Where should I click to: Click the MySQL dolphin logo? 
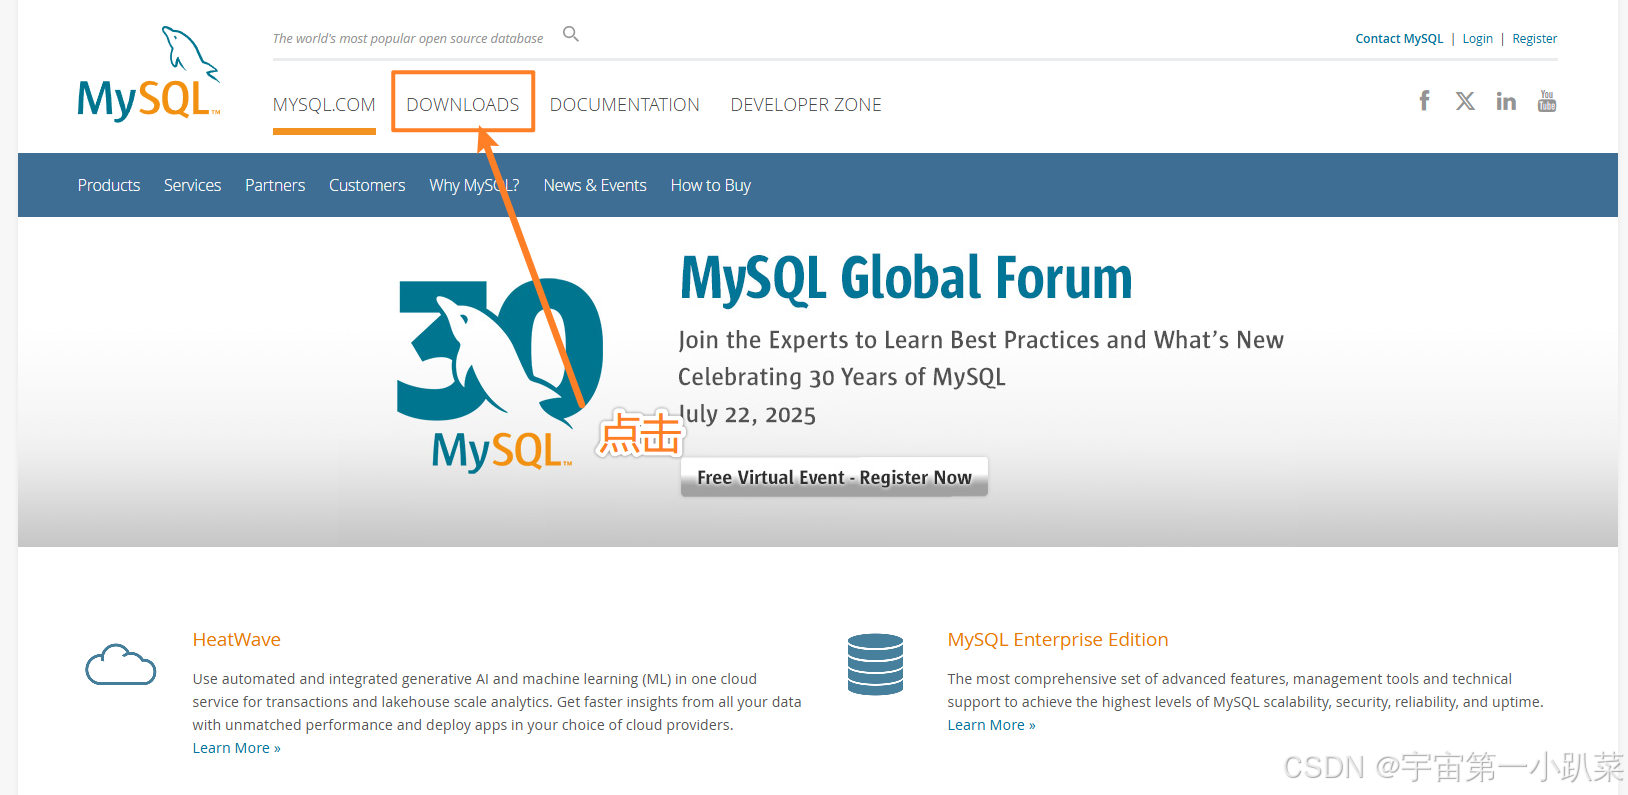149,74
